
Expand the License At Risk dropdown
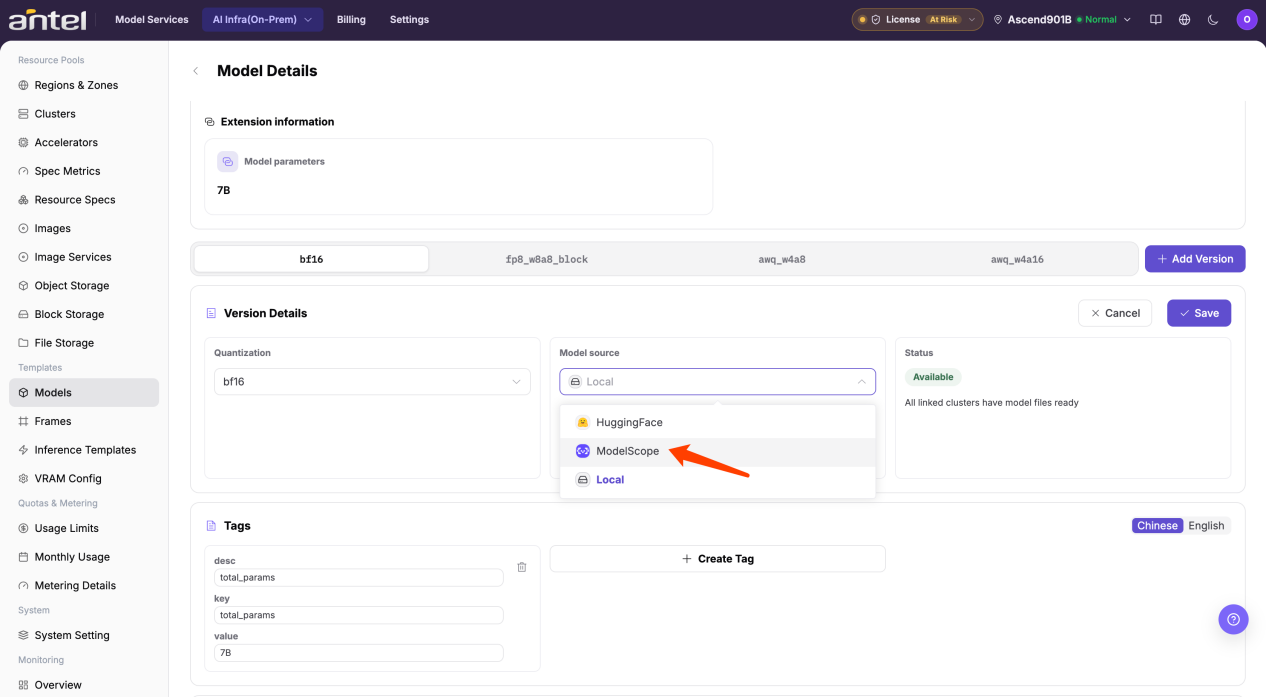[x=917, y=19]
